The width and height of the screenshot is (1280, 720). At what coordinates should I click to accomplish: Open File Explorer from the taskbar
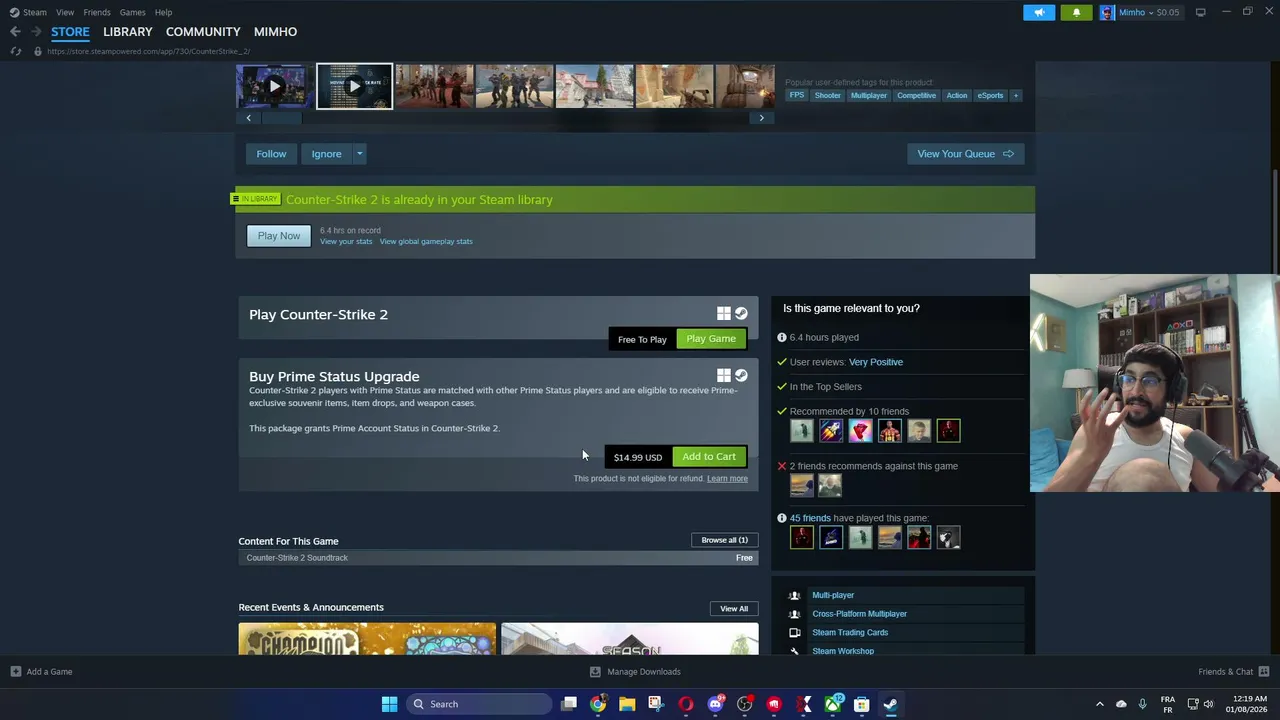pos(627,704)
